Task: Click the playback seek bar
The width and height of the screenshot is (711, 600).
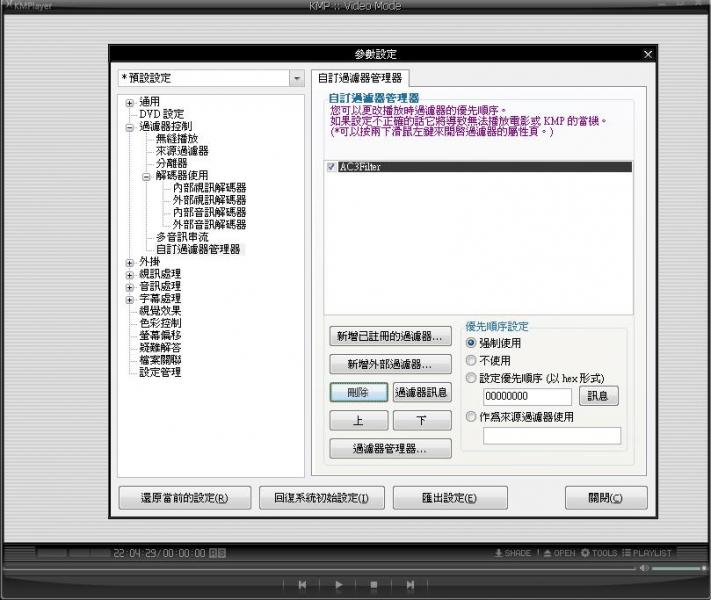Action: pos(320,568)
